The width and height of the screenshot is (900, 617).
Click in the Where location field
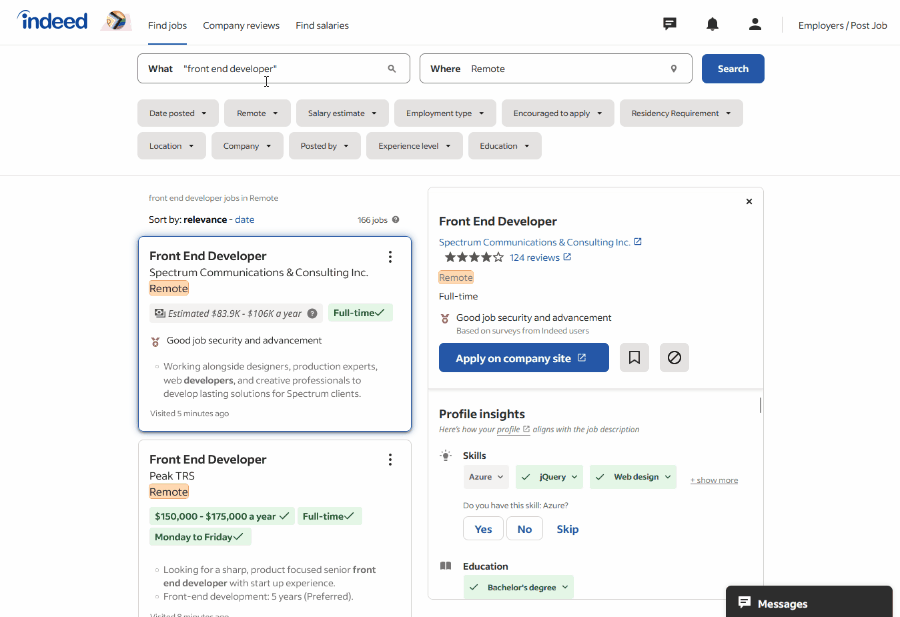click(556, 69)
